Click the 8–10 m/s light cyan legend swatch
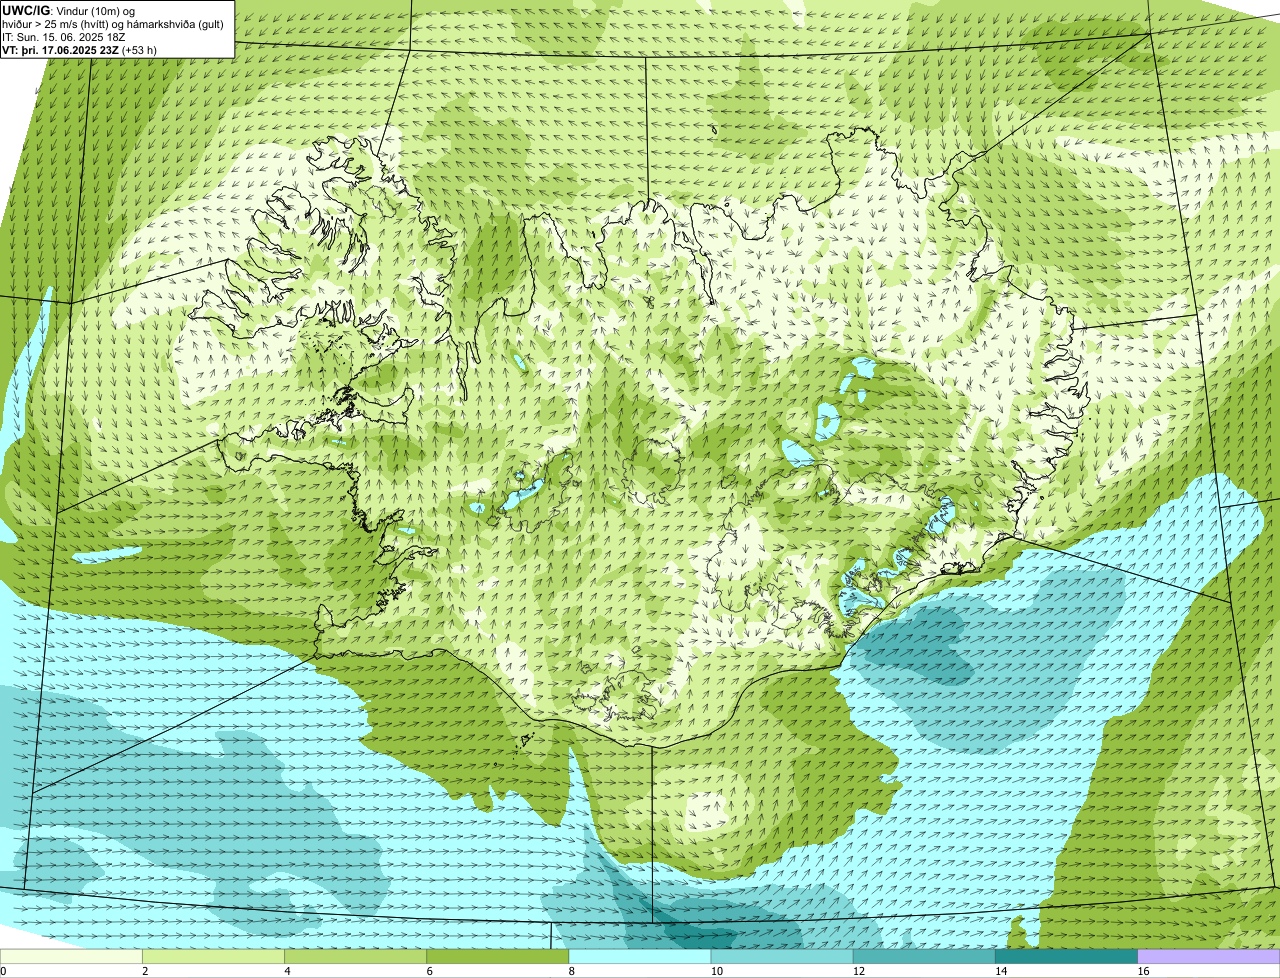This screenshot has width=1280, height=978. tap(641, 956)
